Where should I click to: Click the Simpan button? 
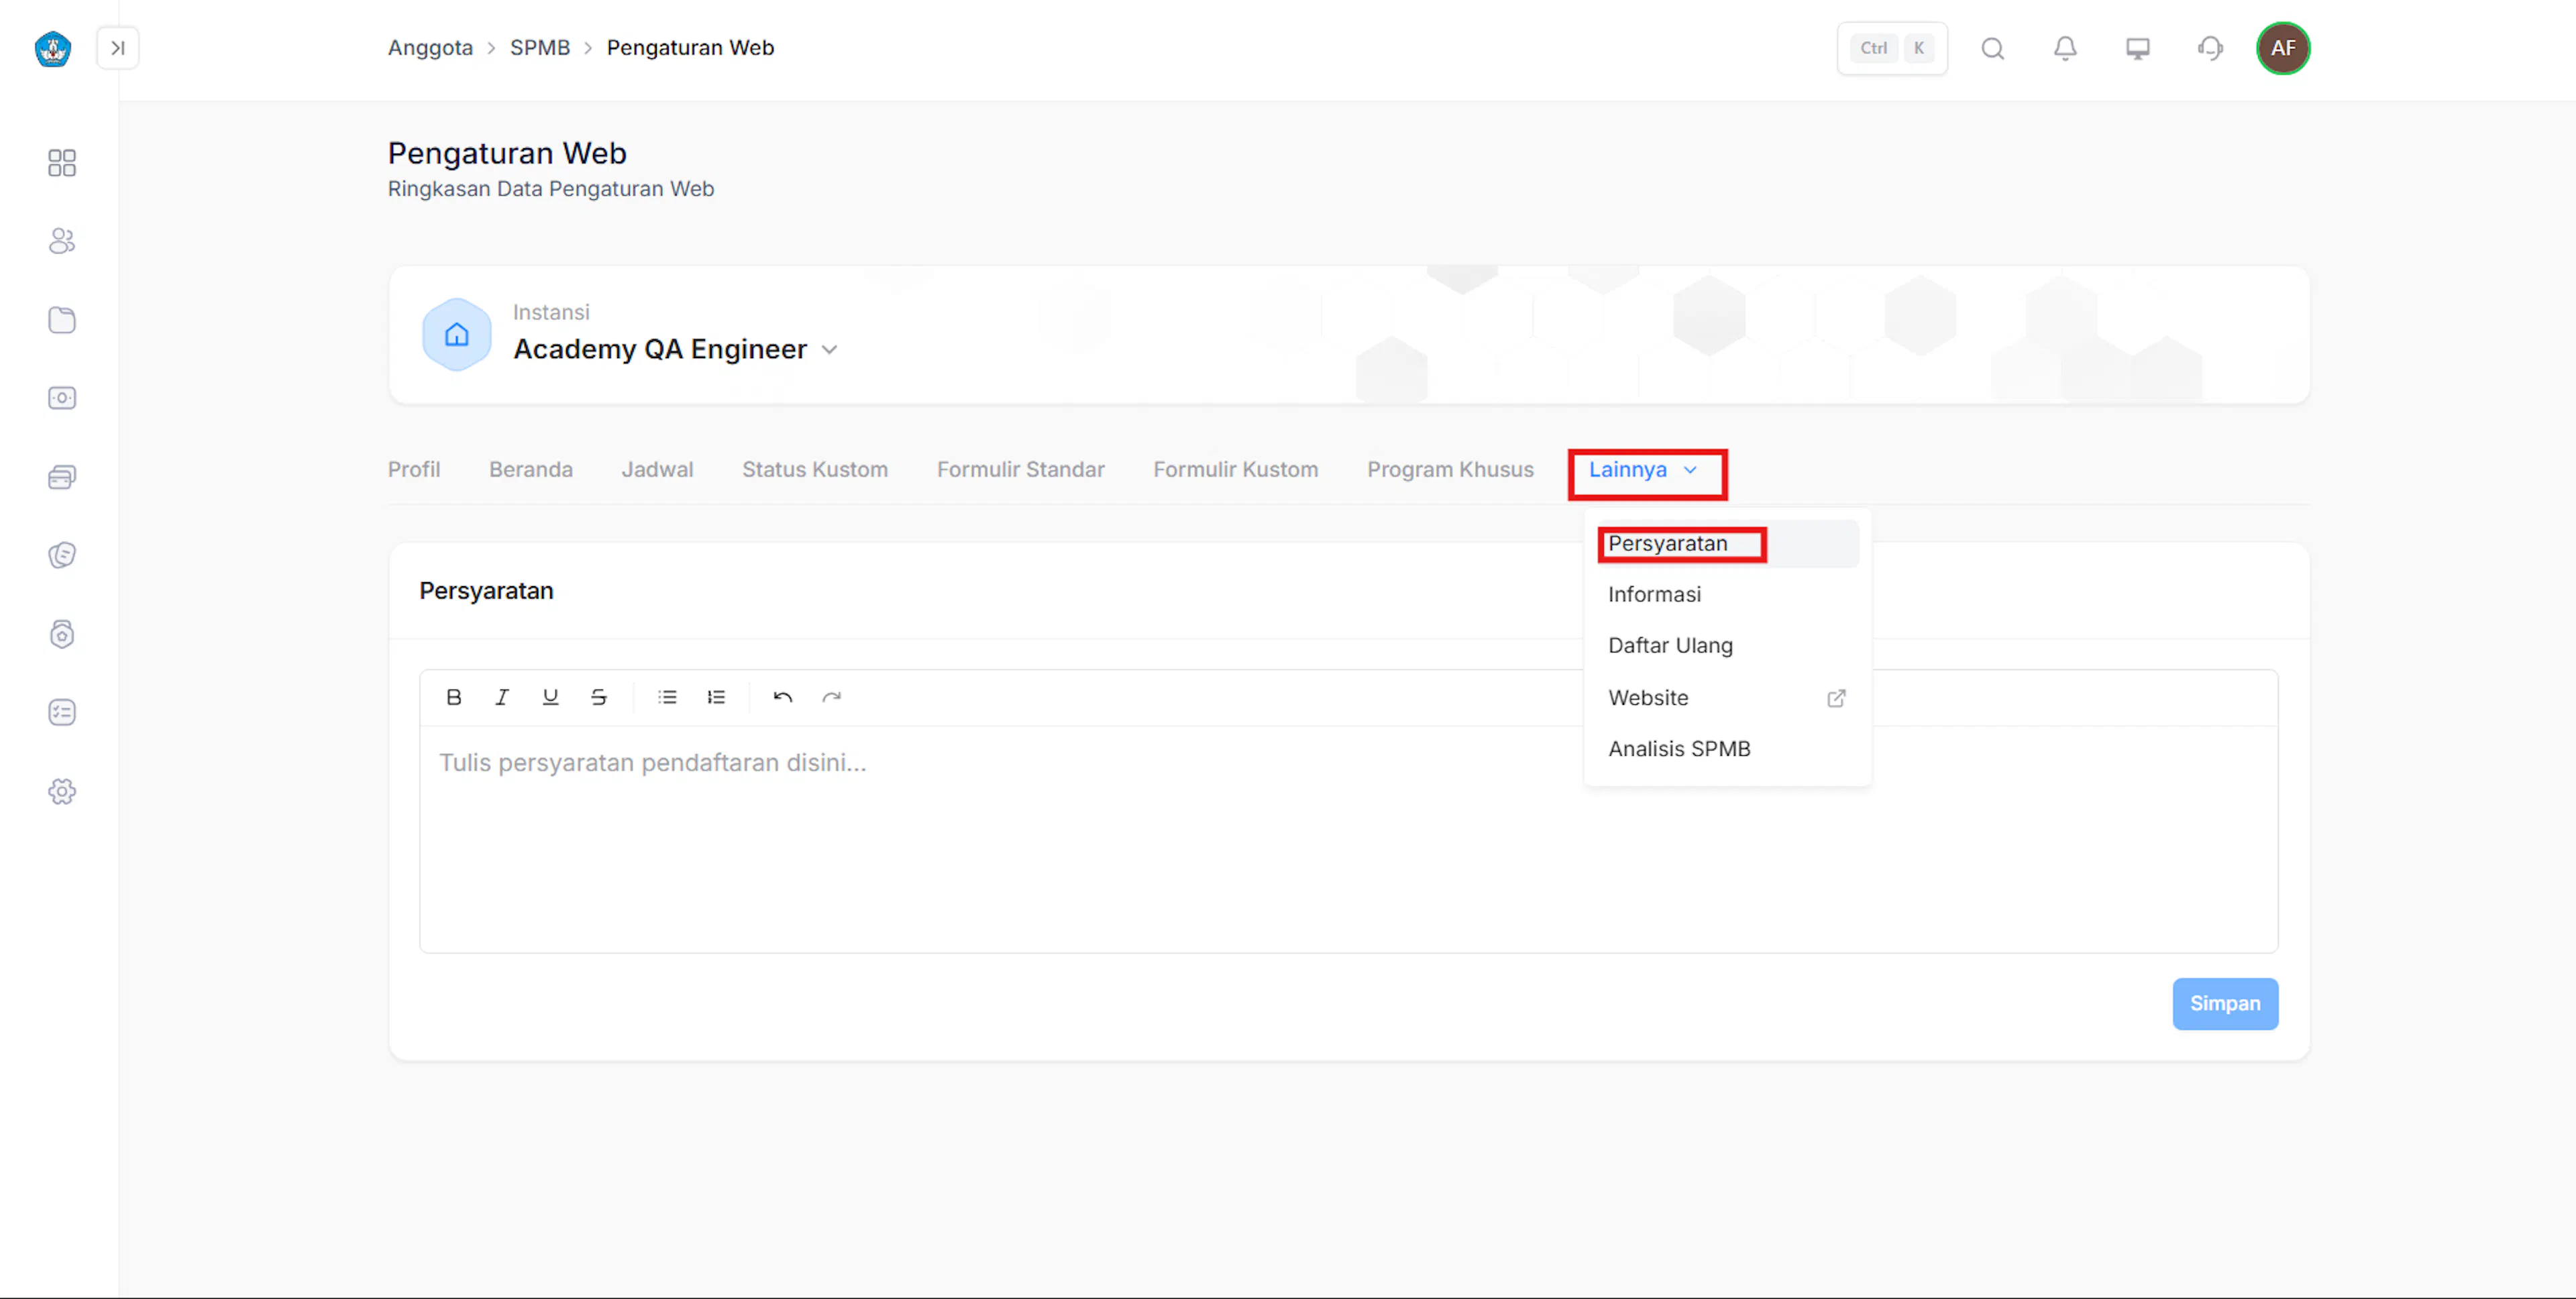point(2225,1004)
